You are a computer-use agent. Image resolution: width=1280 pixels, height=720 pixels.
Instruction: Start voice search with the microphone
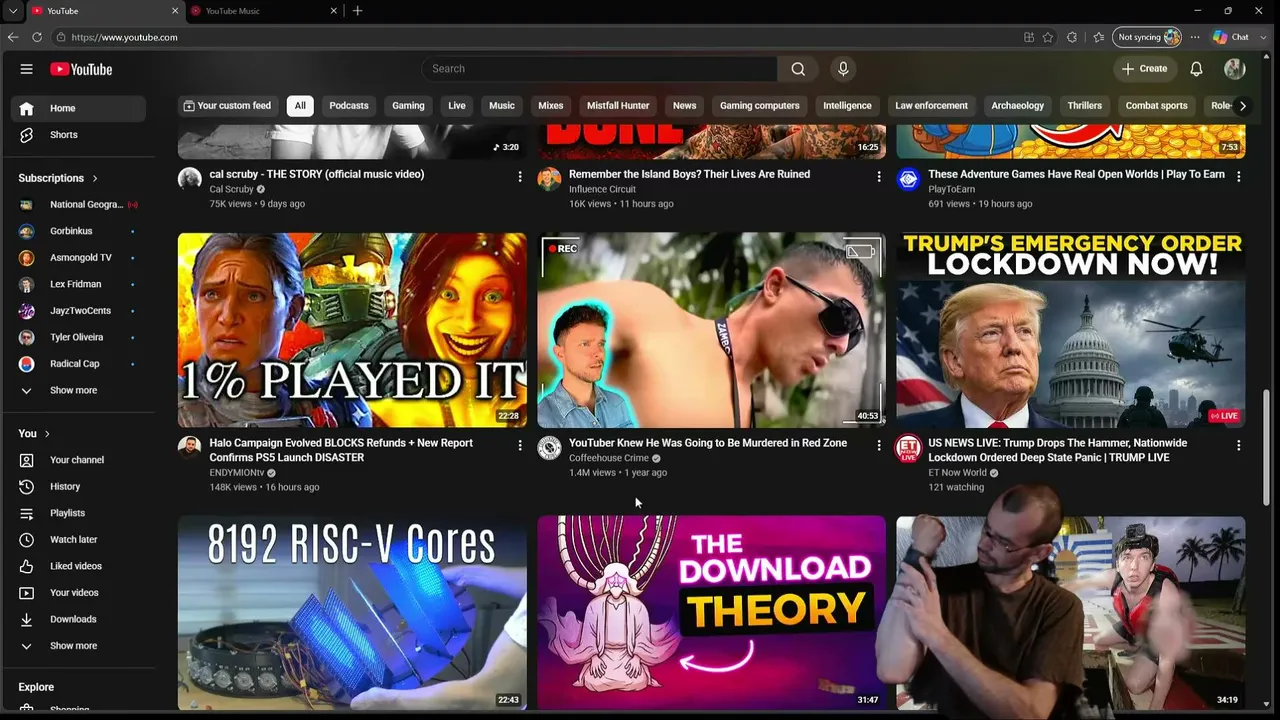[x=843, y=69]
